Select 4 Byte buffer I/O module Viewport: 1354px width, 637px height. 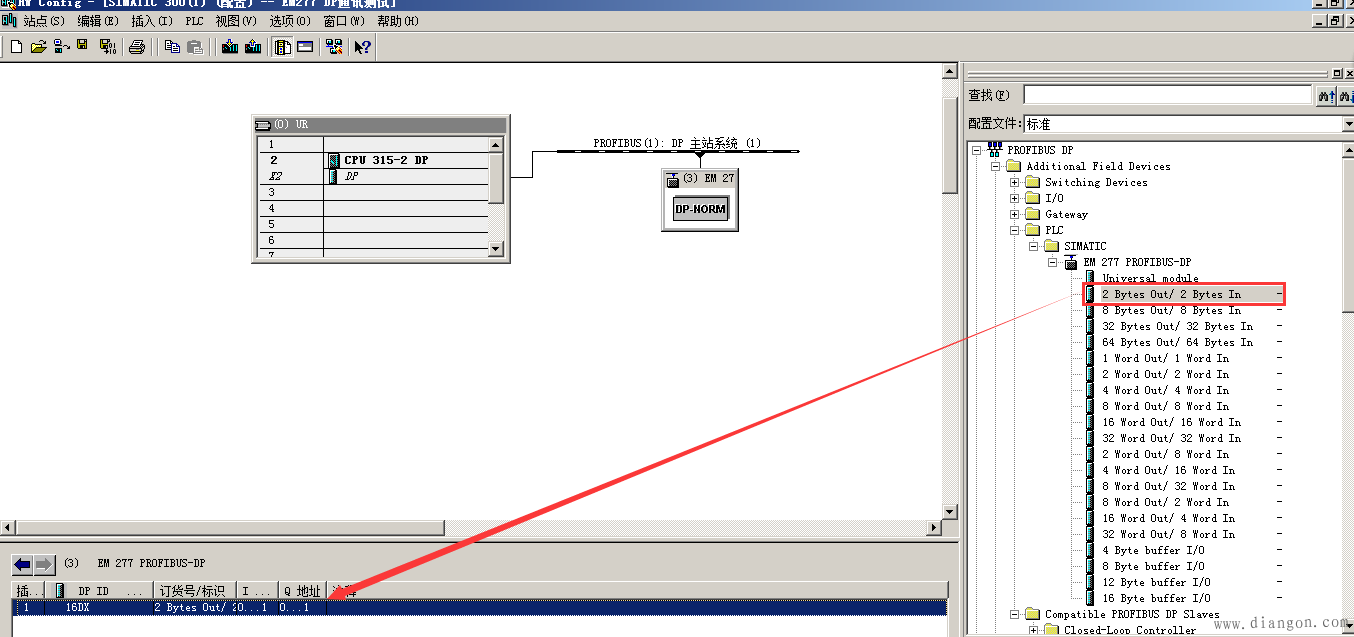(x=1153, y=550)
